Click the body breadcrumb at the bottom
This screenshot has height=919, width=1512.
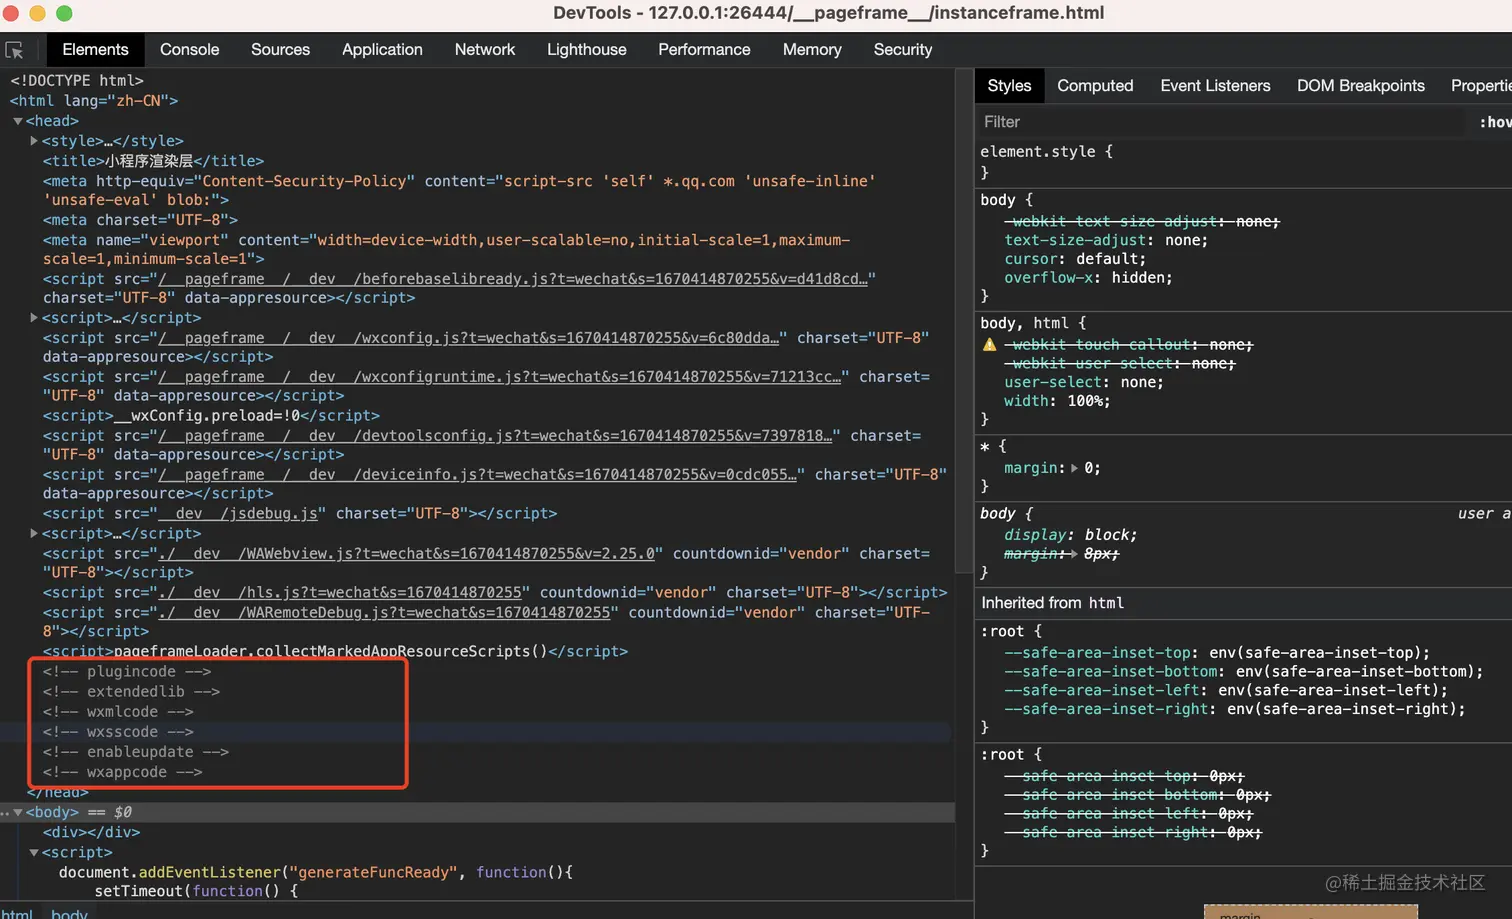point(69,914)
